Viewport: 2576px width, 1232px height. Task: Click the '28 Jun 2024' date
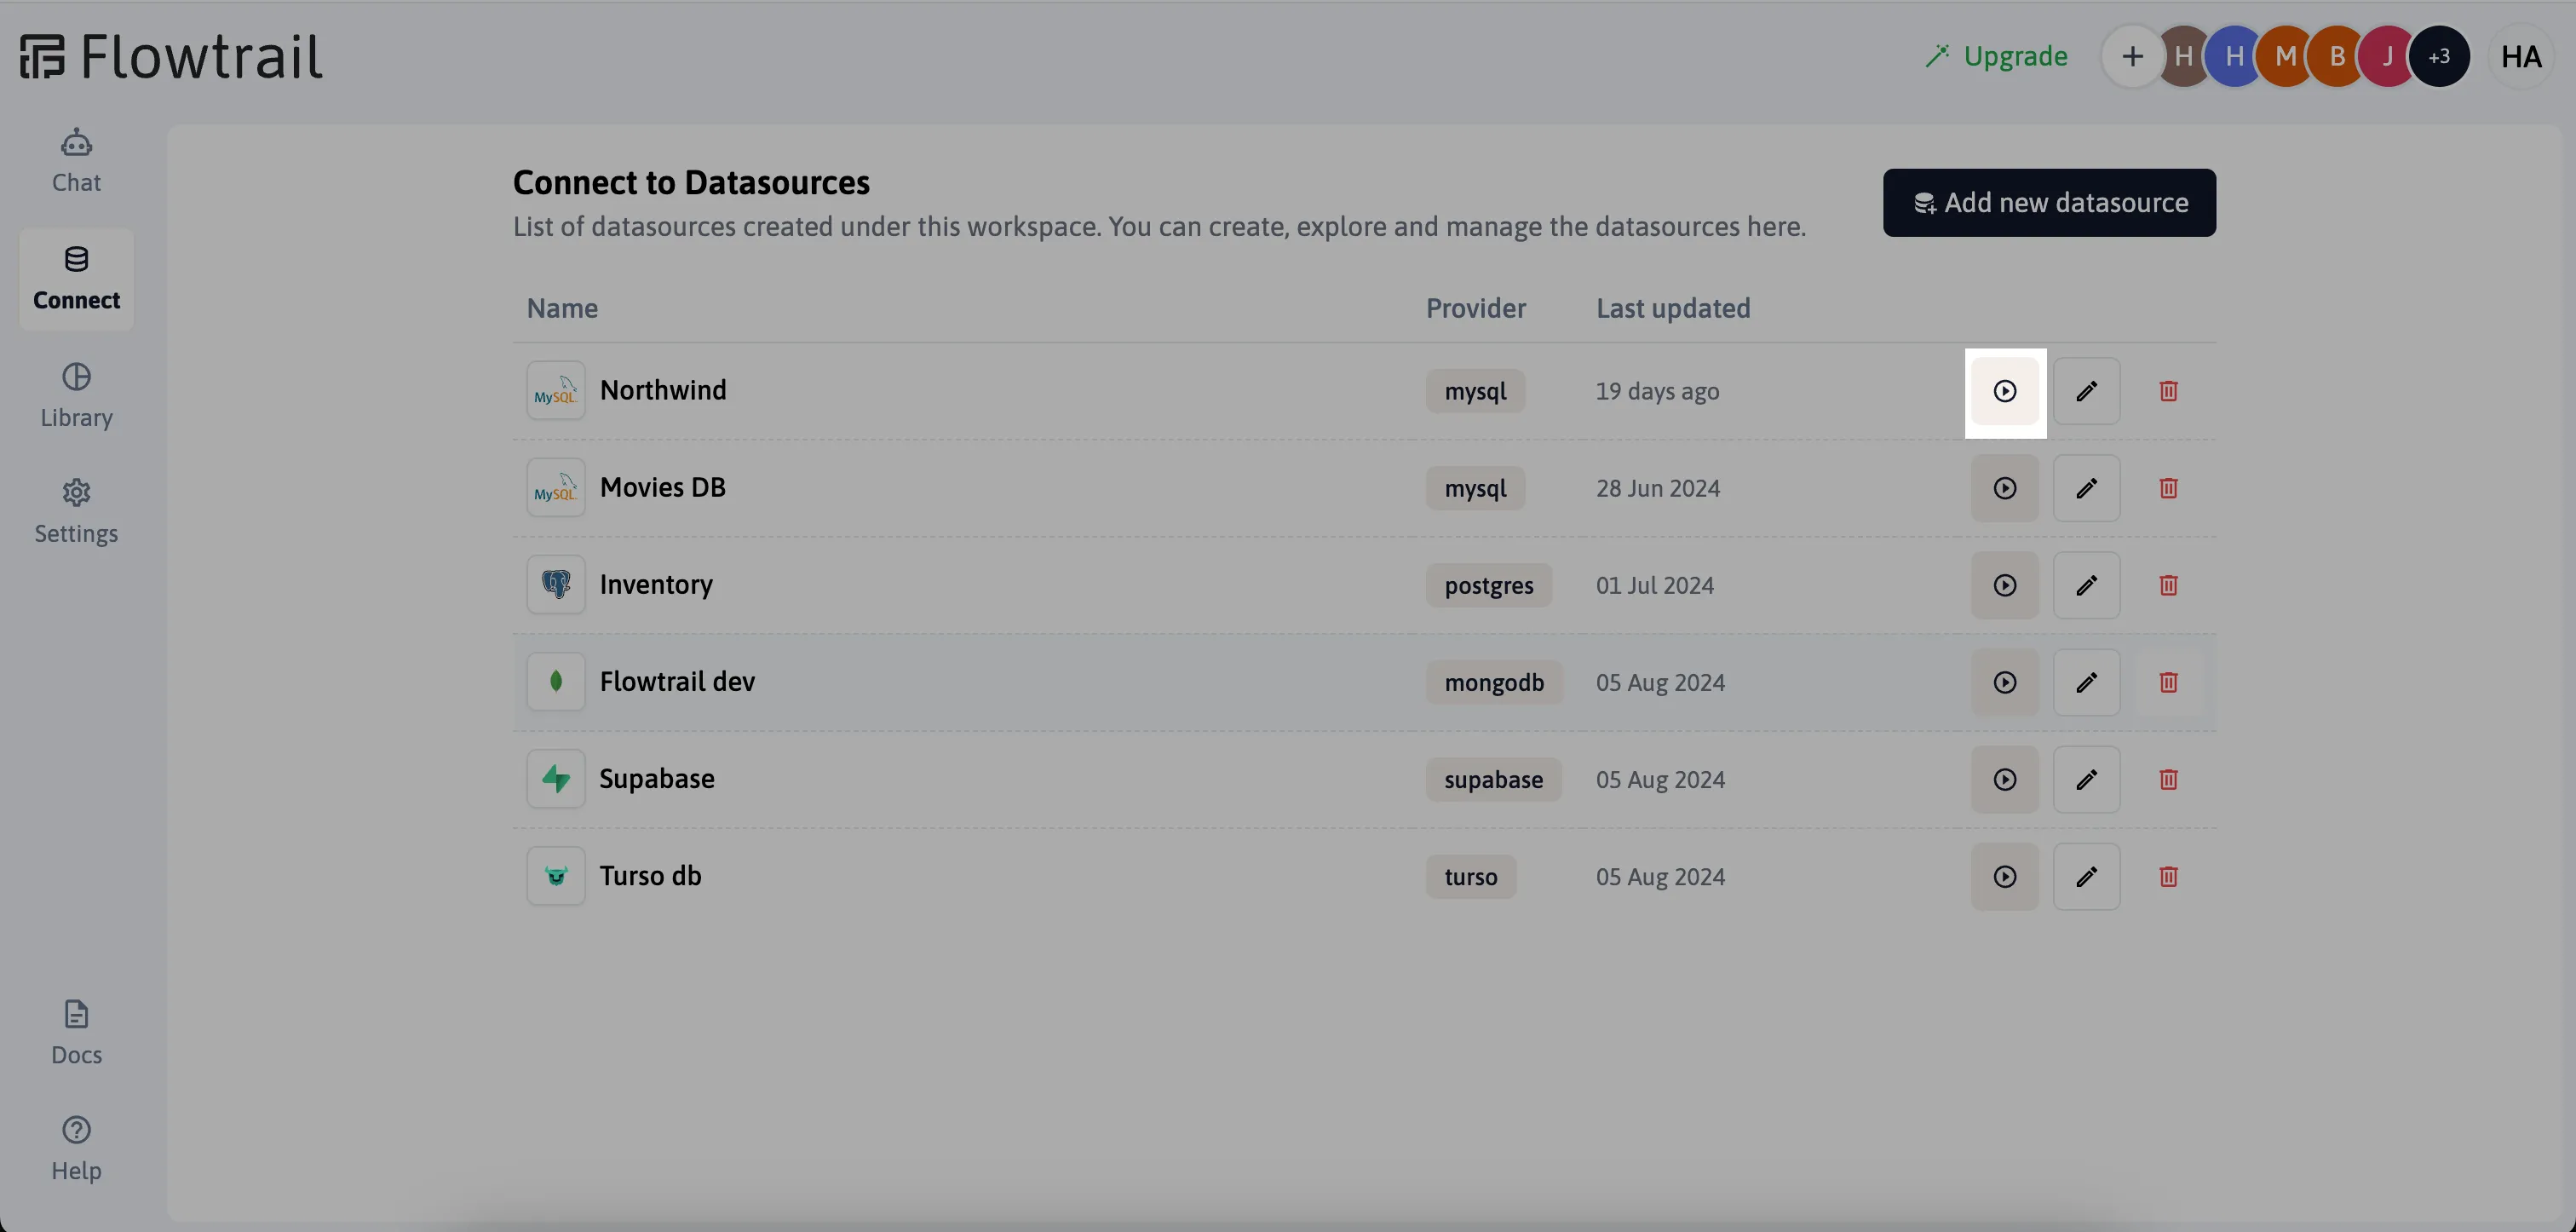tap(1658, 488)
